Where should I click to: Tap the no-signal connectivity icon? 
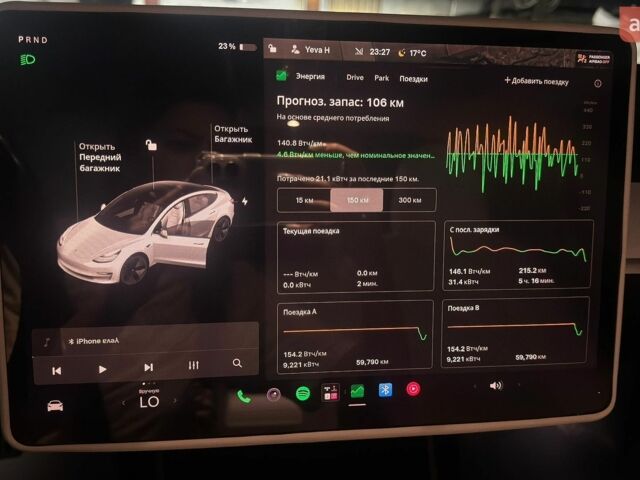point(359,51)
